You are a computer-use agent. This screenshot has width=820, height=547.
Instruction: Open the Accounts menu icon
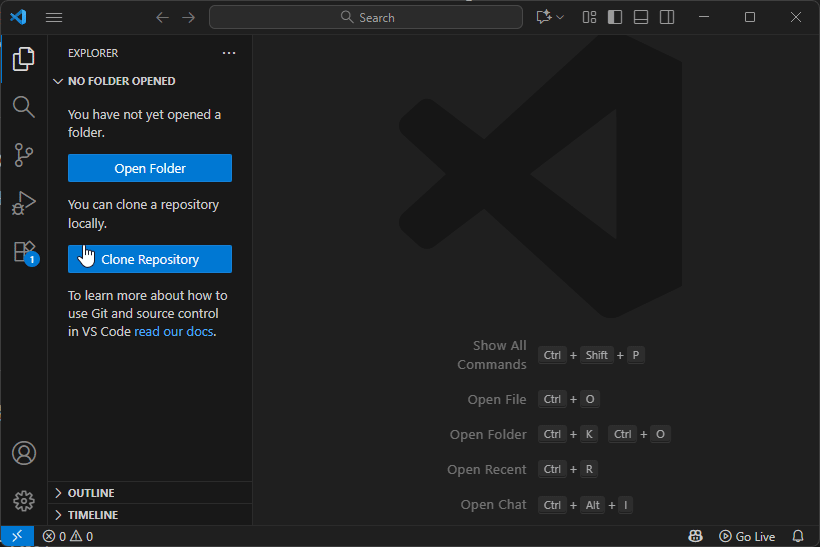click(24, 453)
